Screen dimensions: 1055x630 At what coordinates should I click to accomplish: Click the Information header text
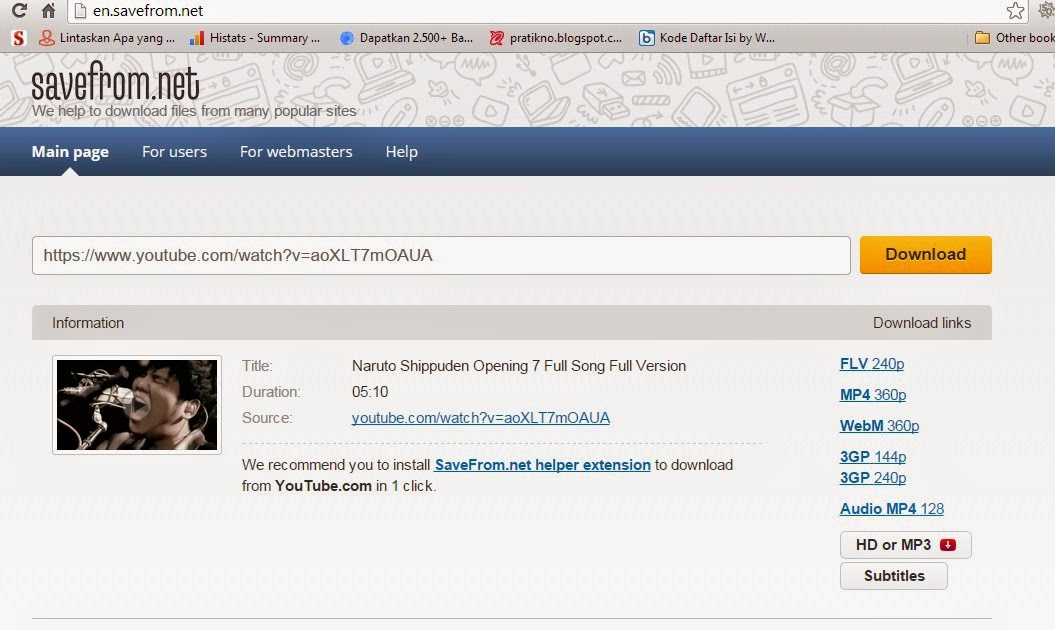(88, 323)
